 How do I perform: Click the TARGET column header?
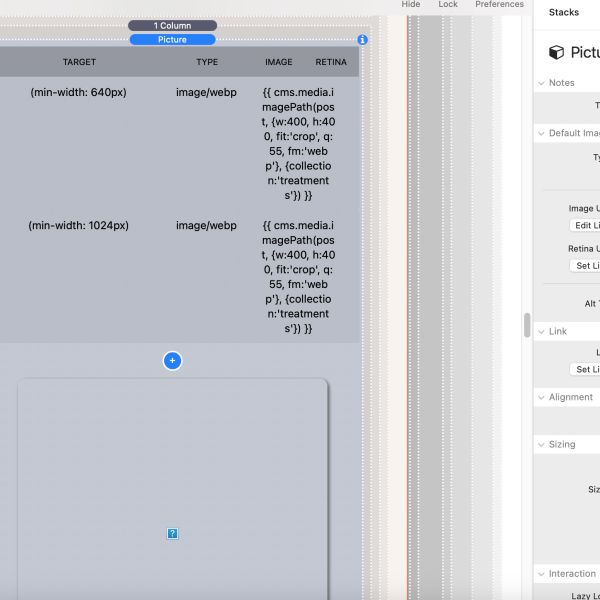[79, 62]
